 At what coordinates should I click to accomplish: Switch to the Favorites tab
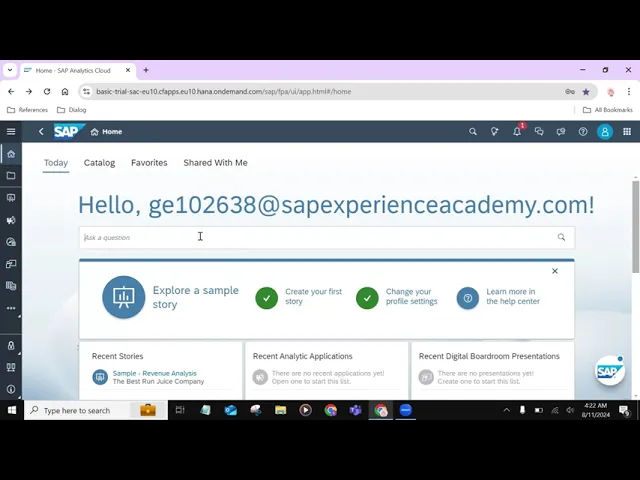click(x=149, y=162)
